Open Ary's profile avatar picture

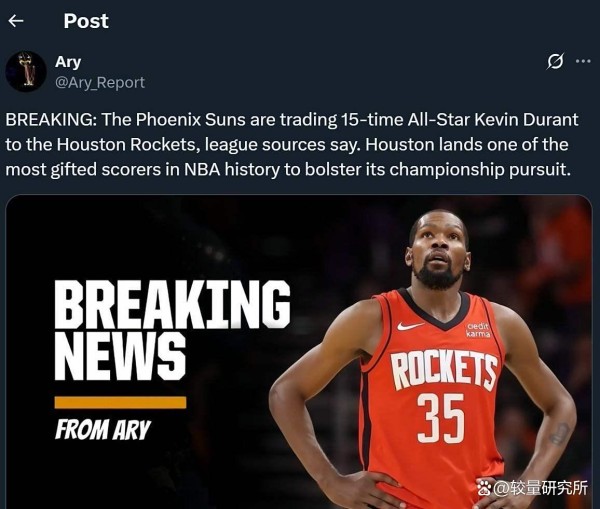point(26,72)
